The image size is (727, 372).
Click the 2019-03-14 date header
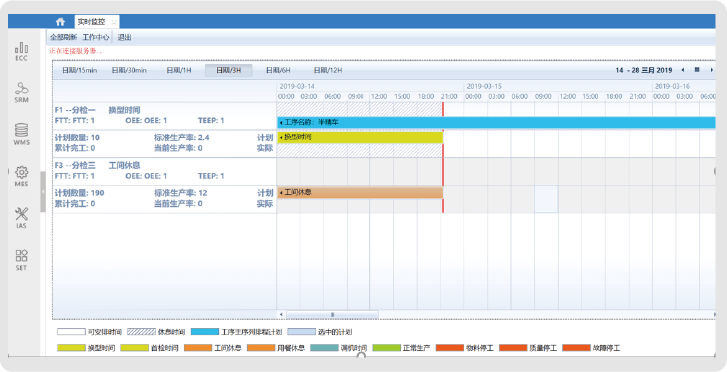point(297,86)
